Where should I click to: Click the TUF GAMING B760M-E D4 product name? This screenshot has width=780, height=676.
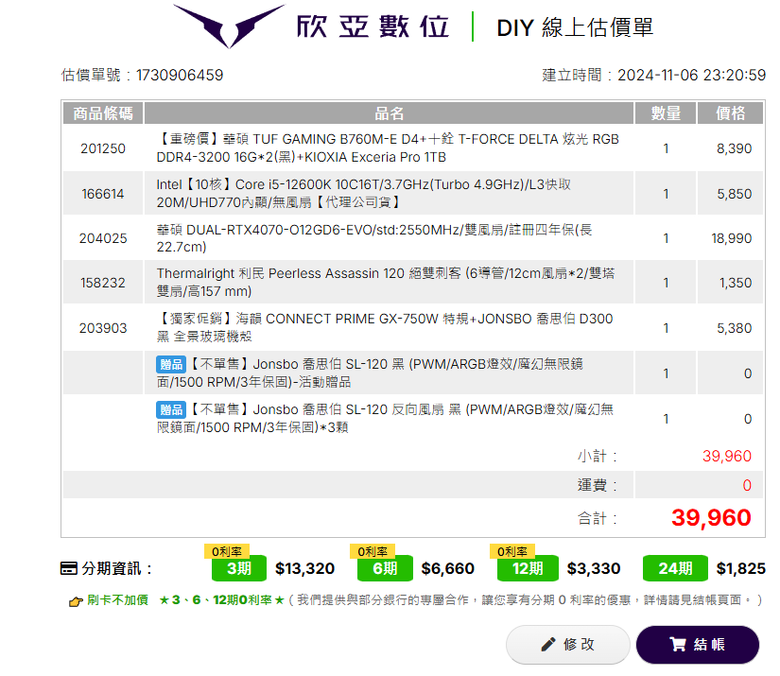click(388, 148)
